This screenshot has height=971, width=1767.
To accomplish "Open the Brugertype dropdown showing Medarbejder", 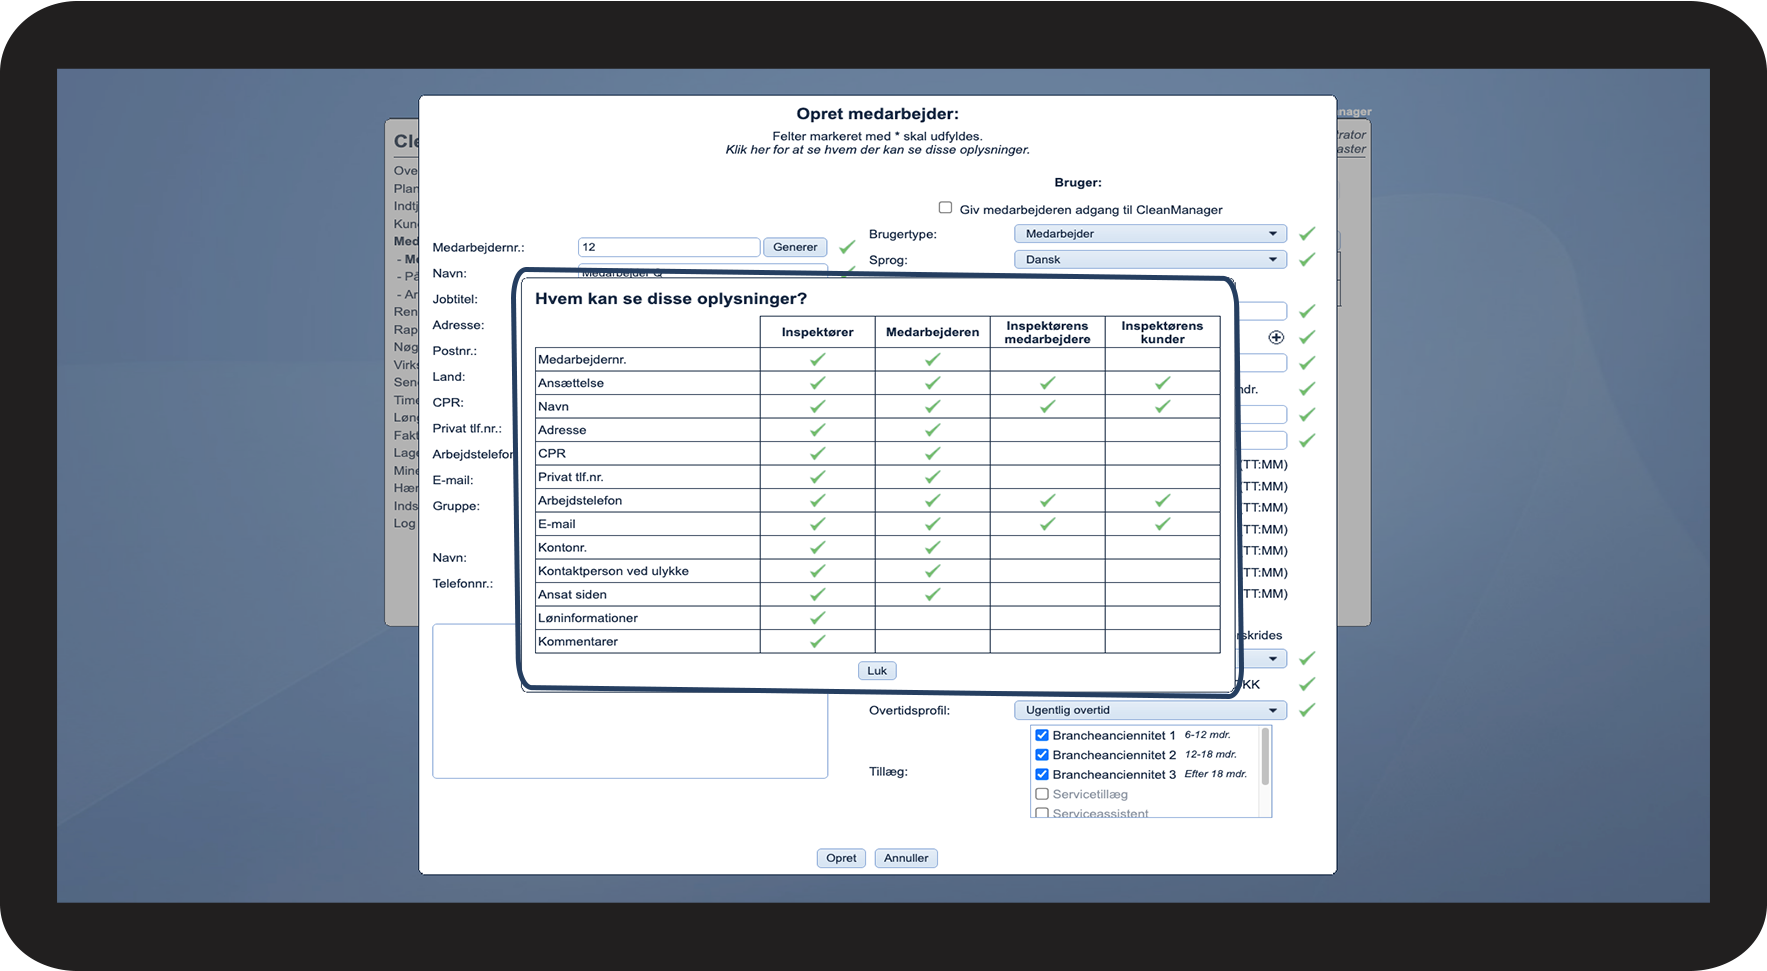I will (1150, 234).
